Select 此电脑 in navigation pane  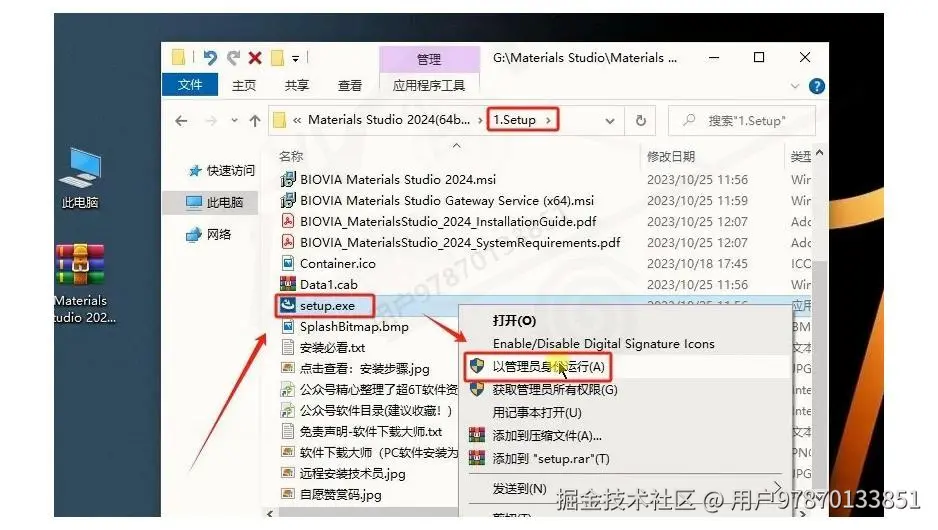click(x=214, y=203)
